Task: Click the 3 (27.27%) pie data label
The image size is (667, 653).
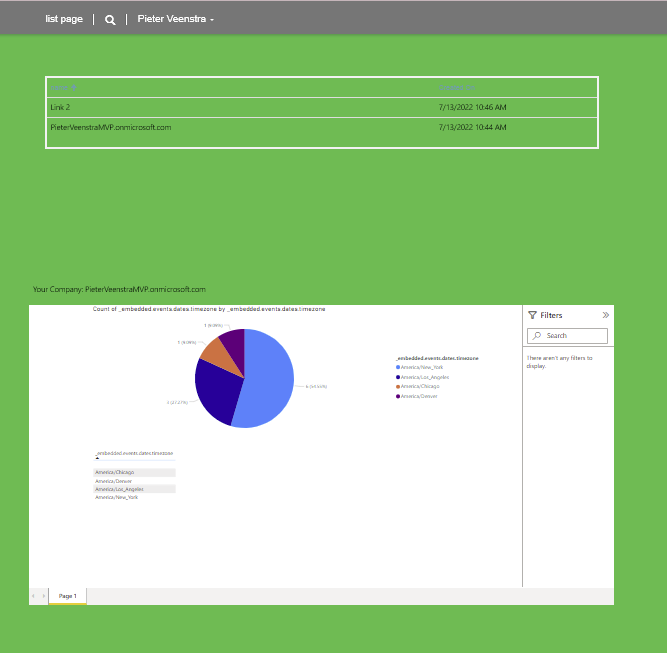Action: [x=177, y=402]
